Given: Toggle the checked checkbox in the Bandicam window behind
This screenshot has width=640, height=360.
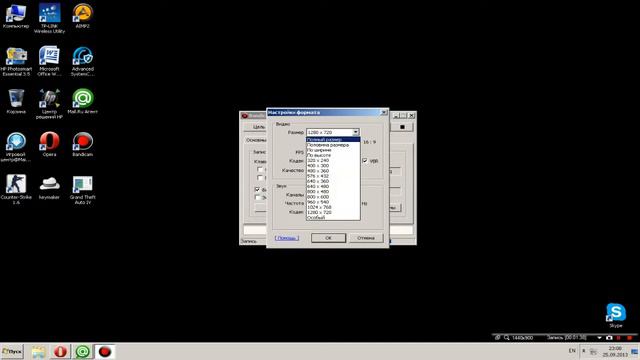Looking at the screenshot, I should point(257,189).
